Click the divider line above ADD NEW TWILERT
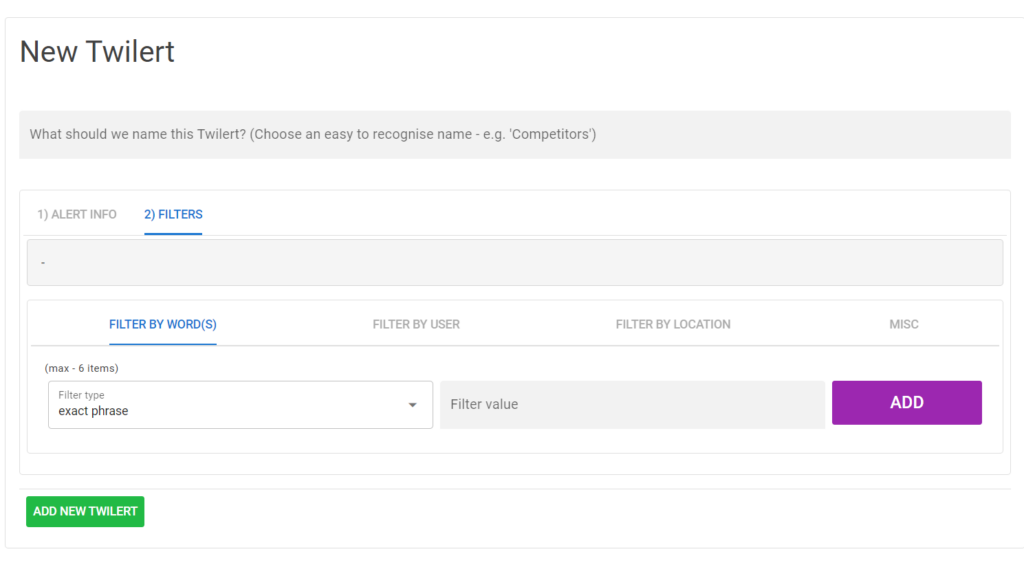 (x=514, y=489)
